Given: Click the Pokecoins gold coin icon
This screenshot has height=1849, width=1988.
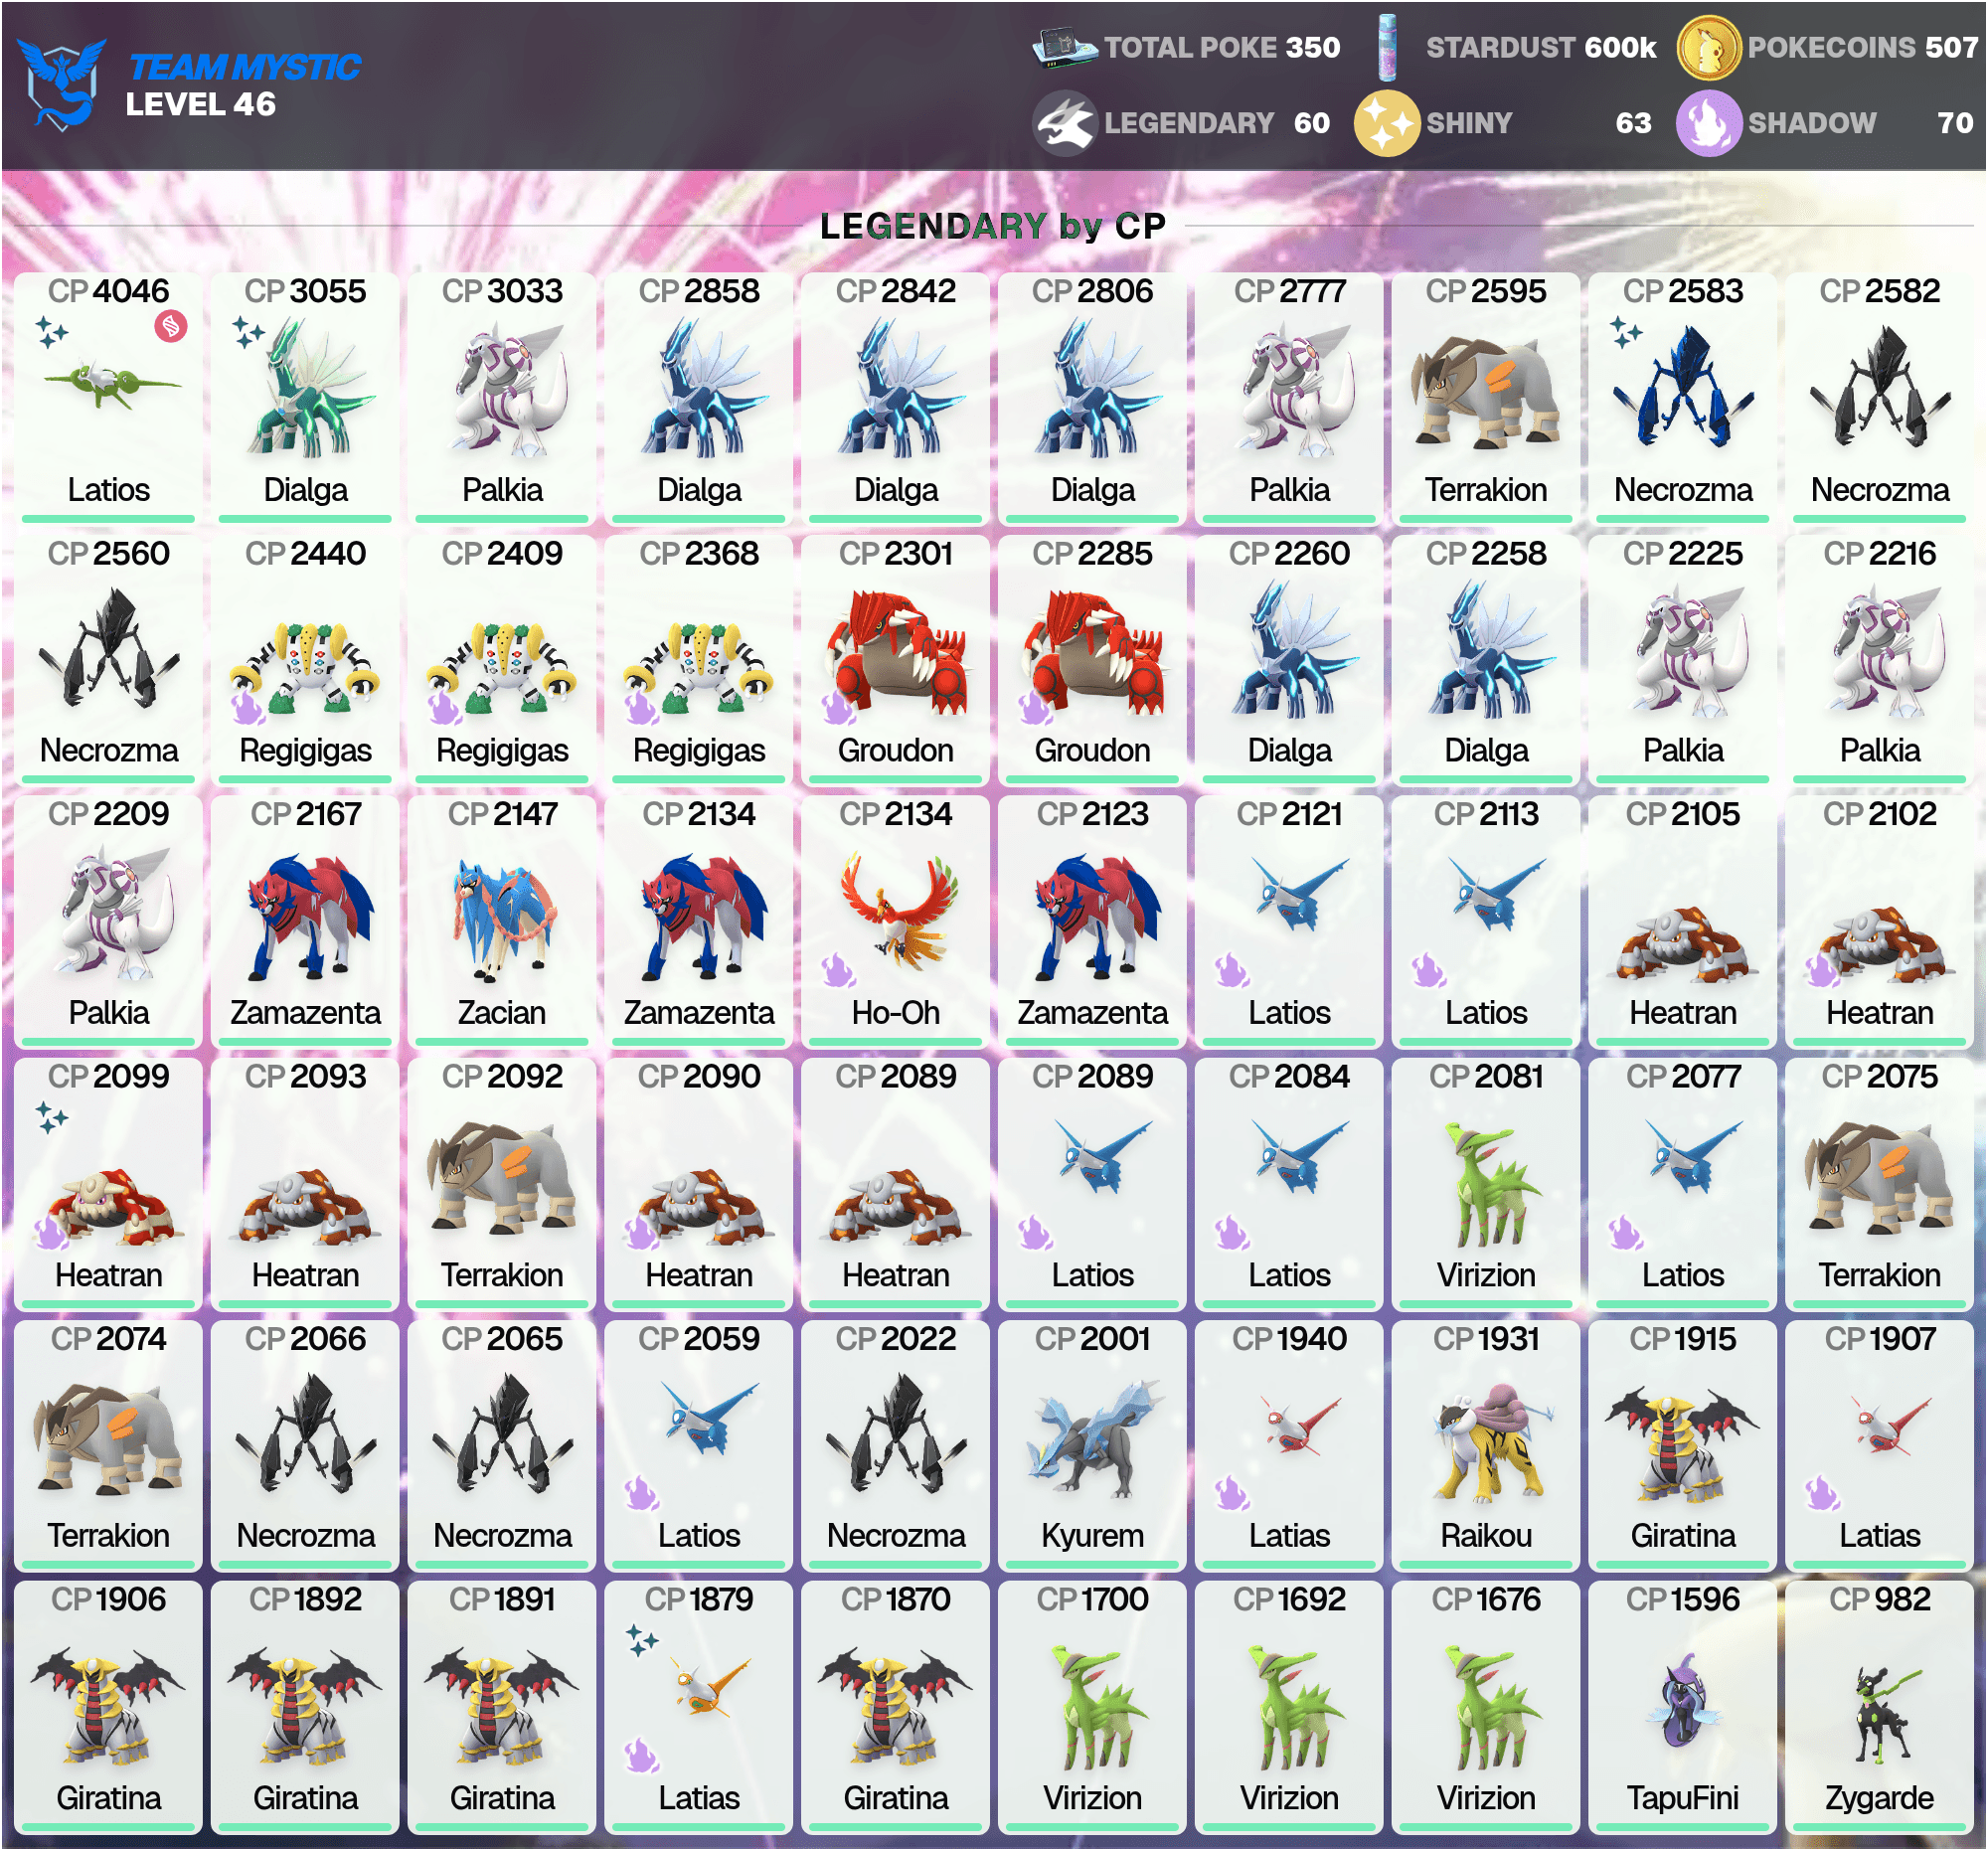Looking at the screenshot, I should 1709,47.
